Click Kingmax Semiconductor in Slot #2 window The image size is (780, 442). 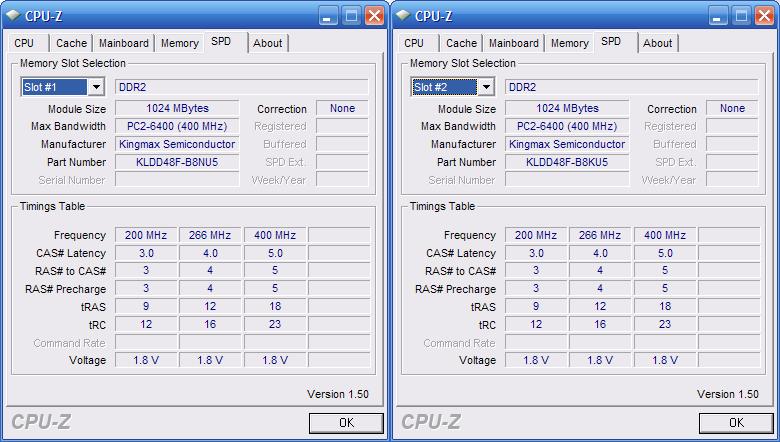coord(567,144)
